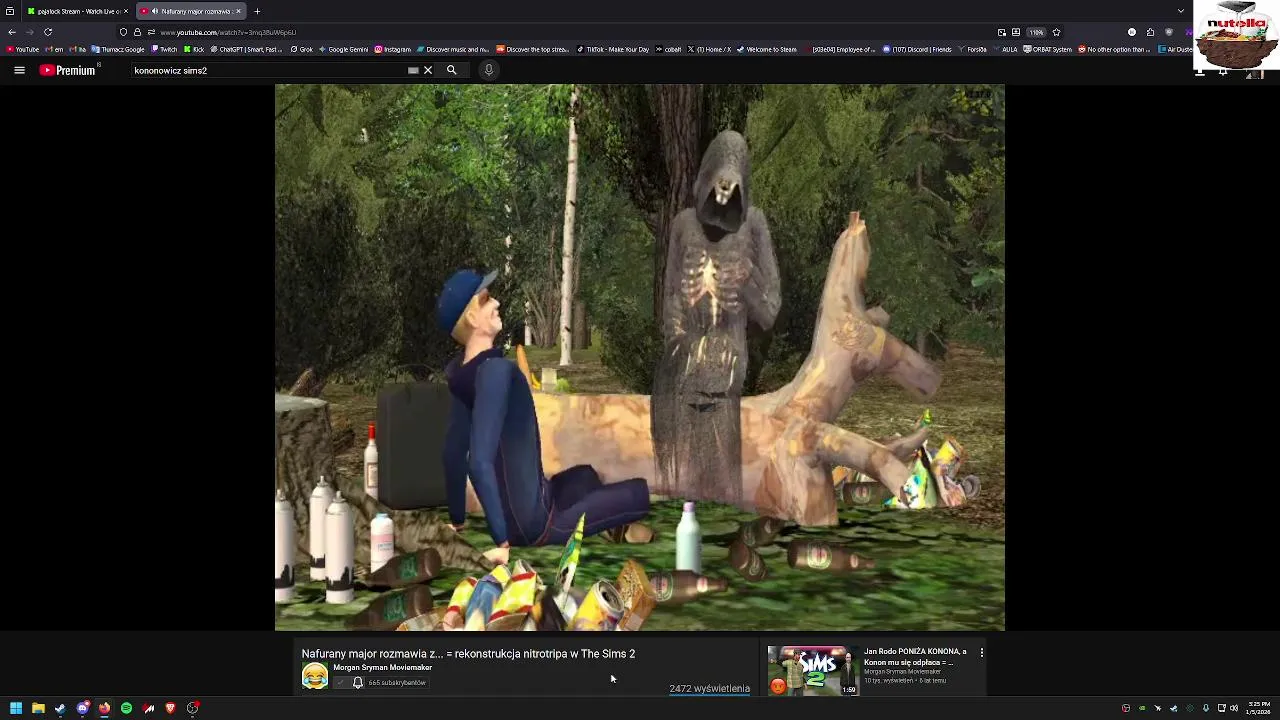Launch Steam from the taskbar
Viewport: 1280px width, 720px height.
(60, 708)
